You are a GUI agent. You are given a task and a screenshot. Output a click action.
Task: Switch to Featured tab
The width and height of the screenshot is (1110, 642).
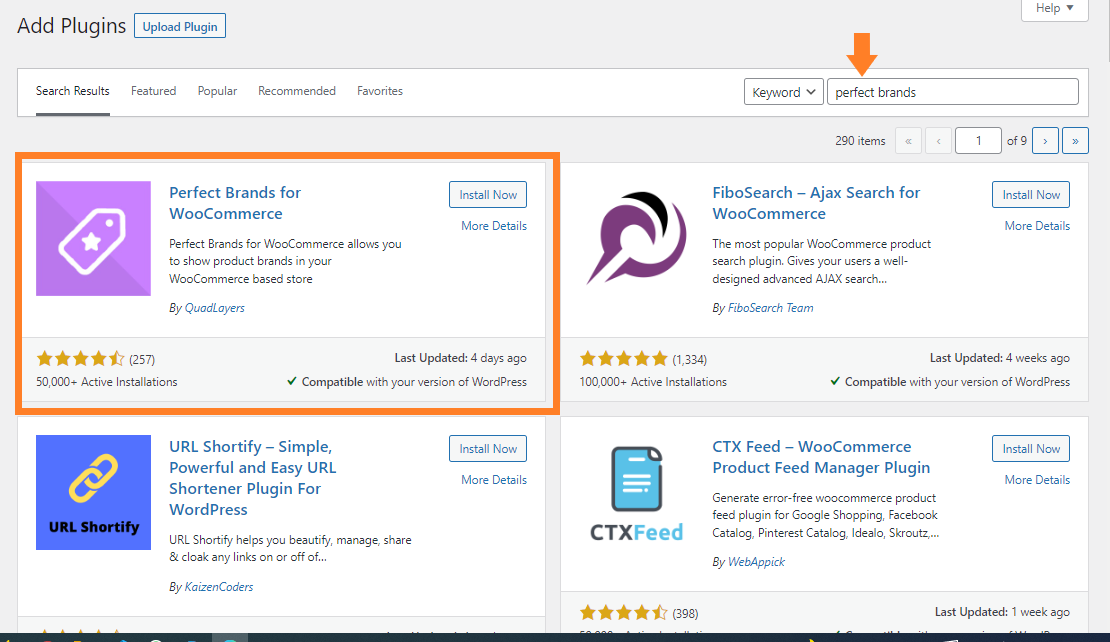click(154, 91)
